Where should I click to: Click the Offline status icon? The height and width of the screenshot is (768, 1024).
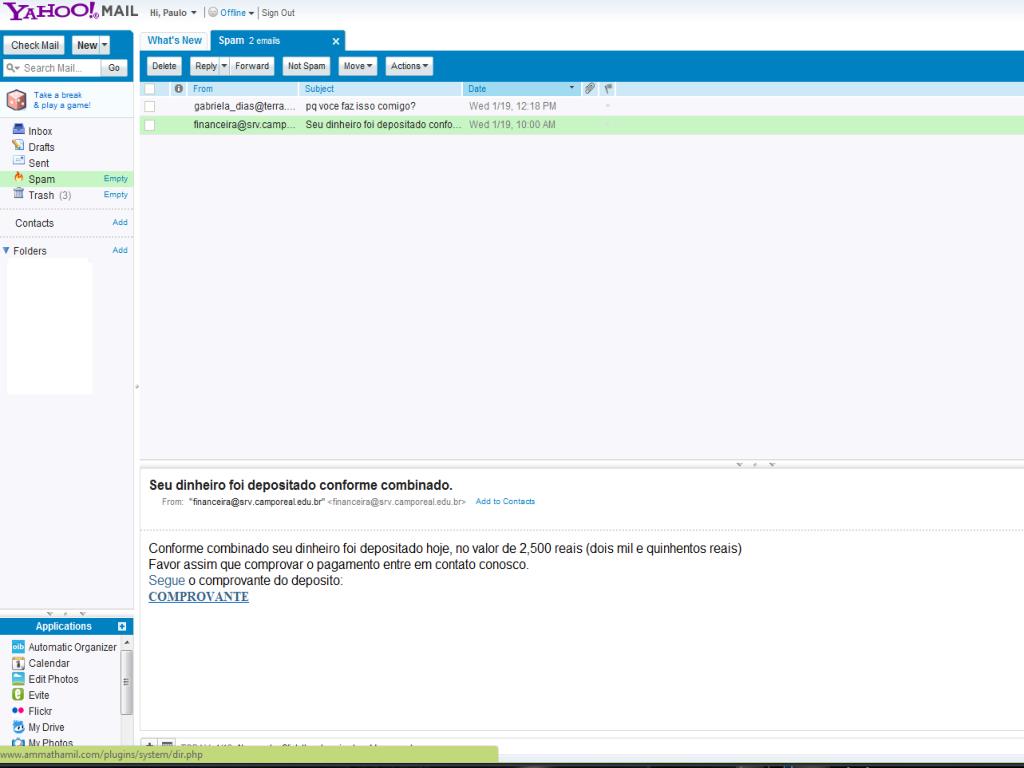[213, 12]
